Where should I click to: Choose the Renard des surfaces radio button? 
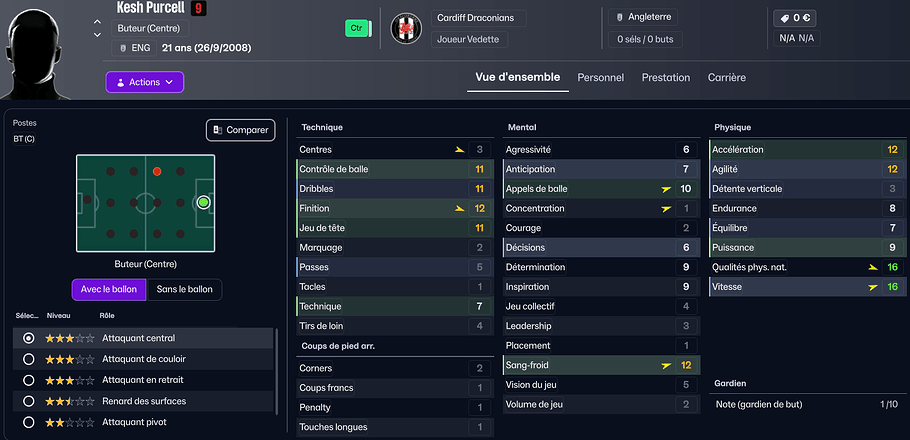[29, 401]
